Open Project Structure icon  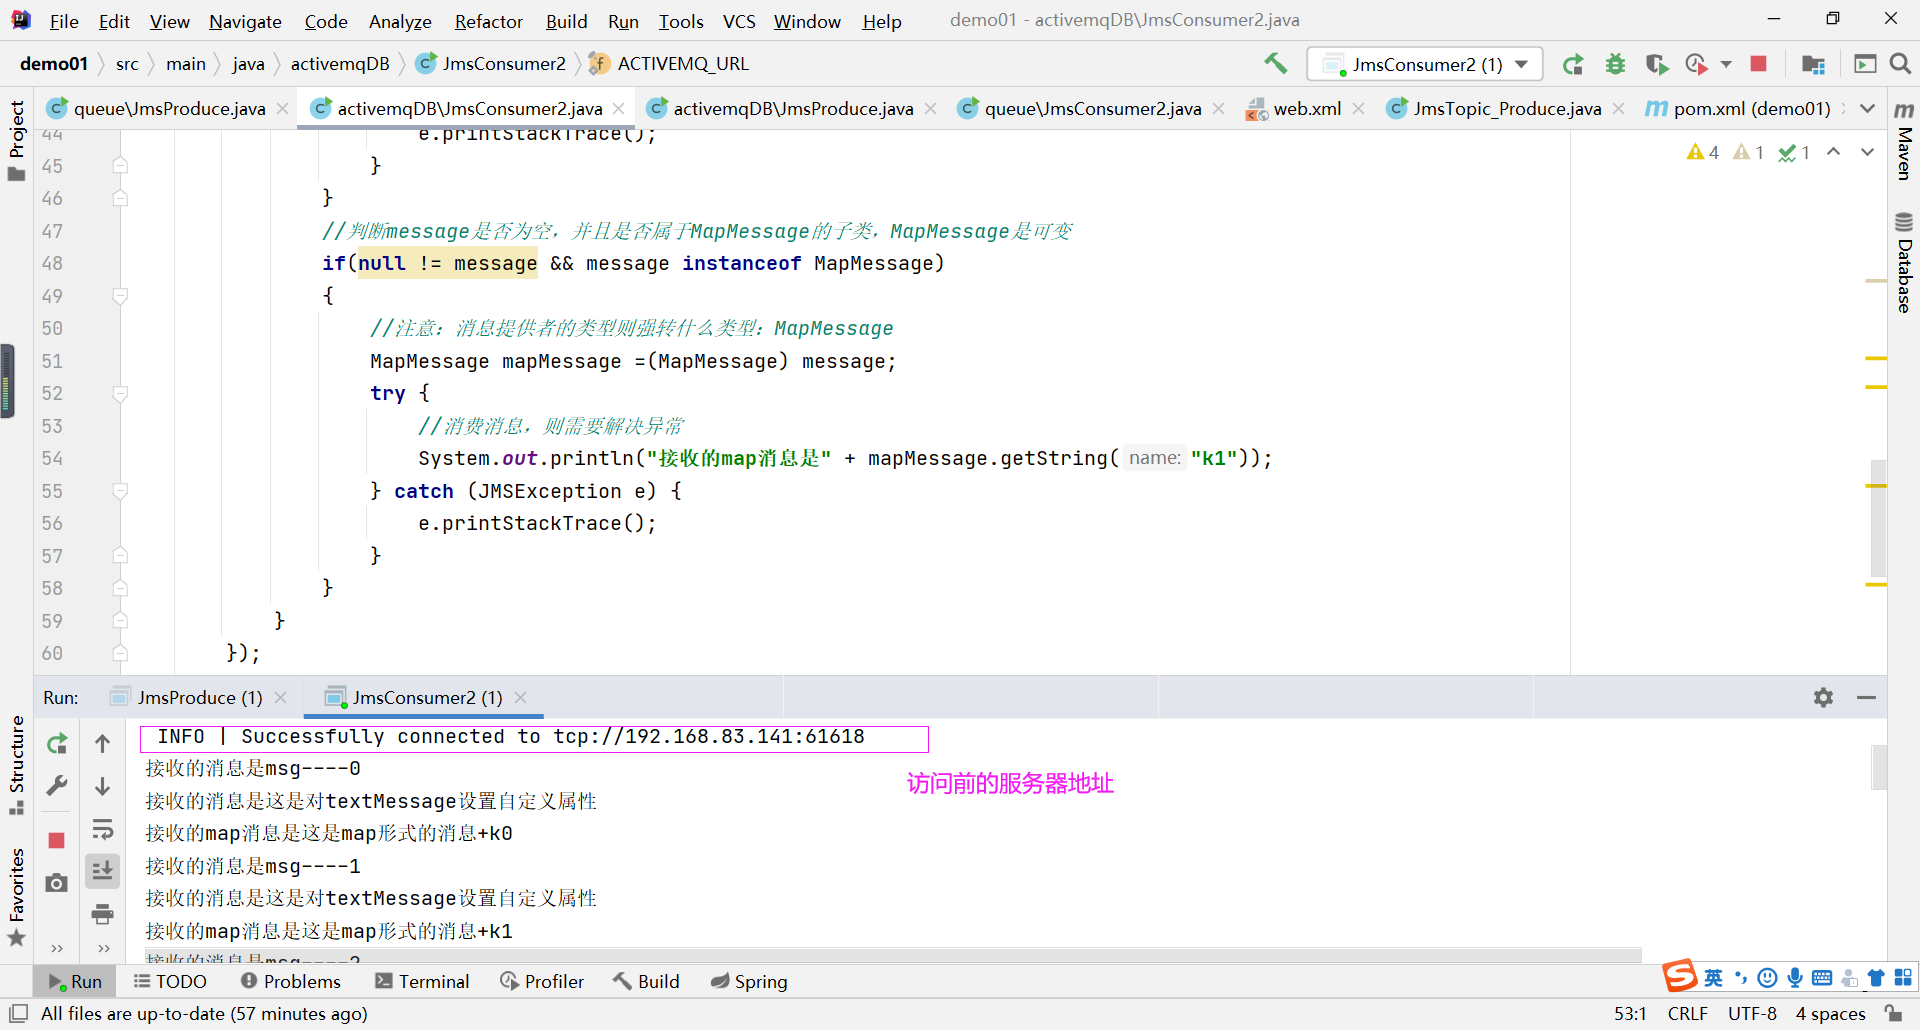[1813, 64]
